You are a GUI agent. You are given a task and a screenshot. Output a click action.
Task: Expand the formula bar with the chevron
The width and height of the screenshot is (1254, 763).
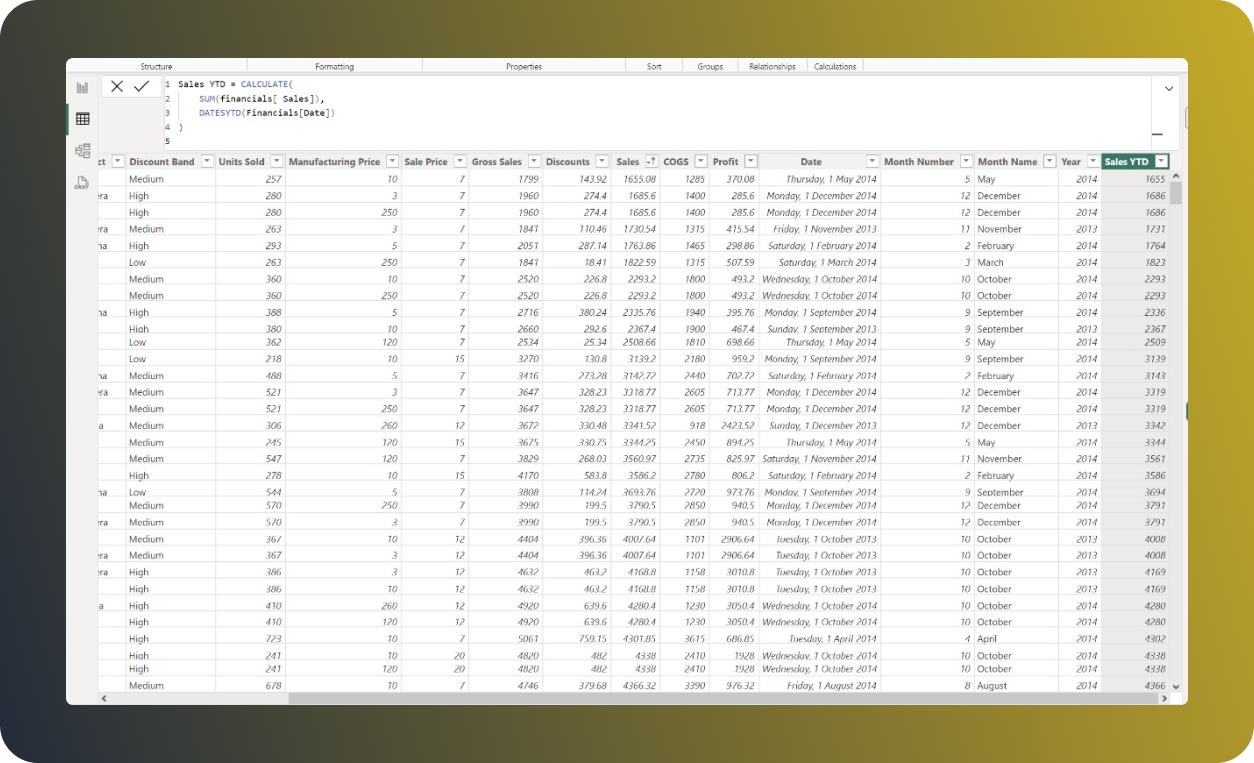coord(1169,88)
